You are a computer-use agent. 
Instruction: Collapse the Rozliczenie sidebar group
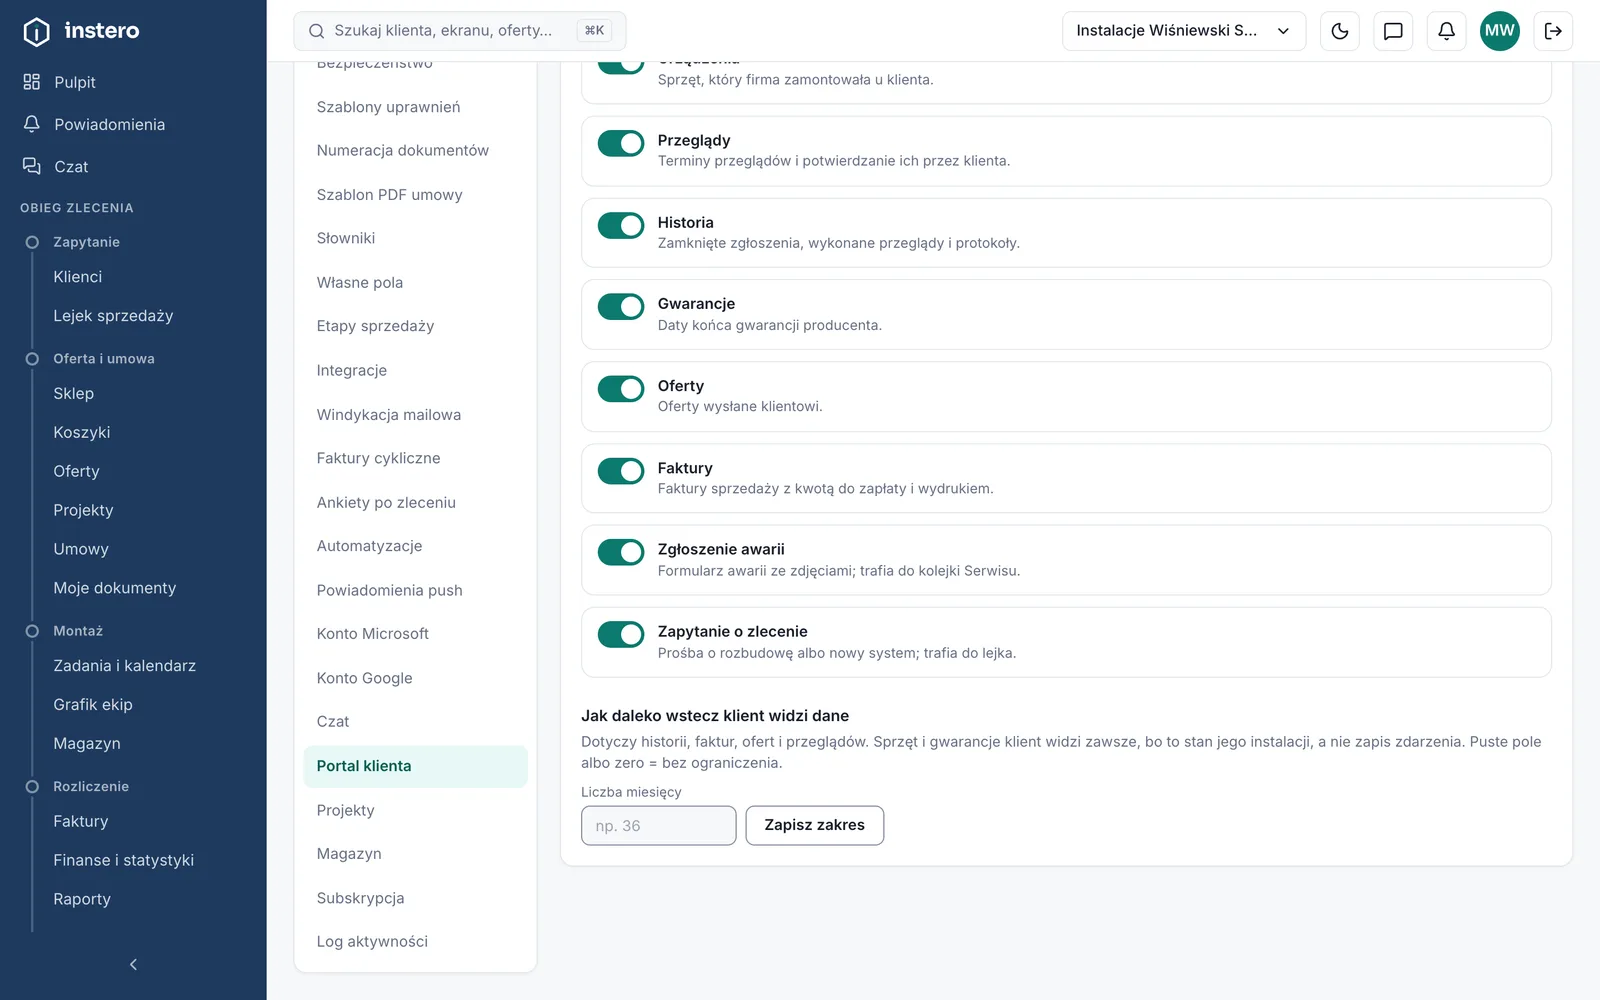[x=91, y=786]
